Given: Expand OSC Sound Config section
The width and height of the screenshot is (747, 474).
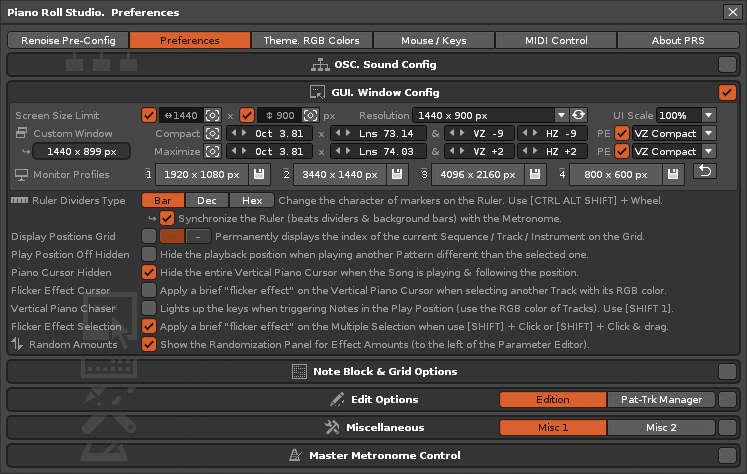Looking at the screenshot, I should click(727, 64).
